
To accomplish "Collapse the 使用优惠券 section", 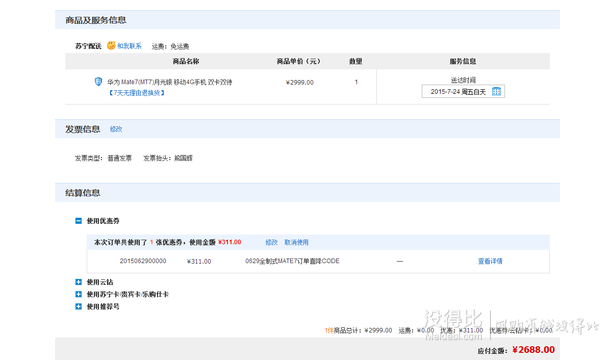I will tap(79, 221).
